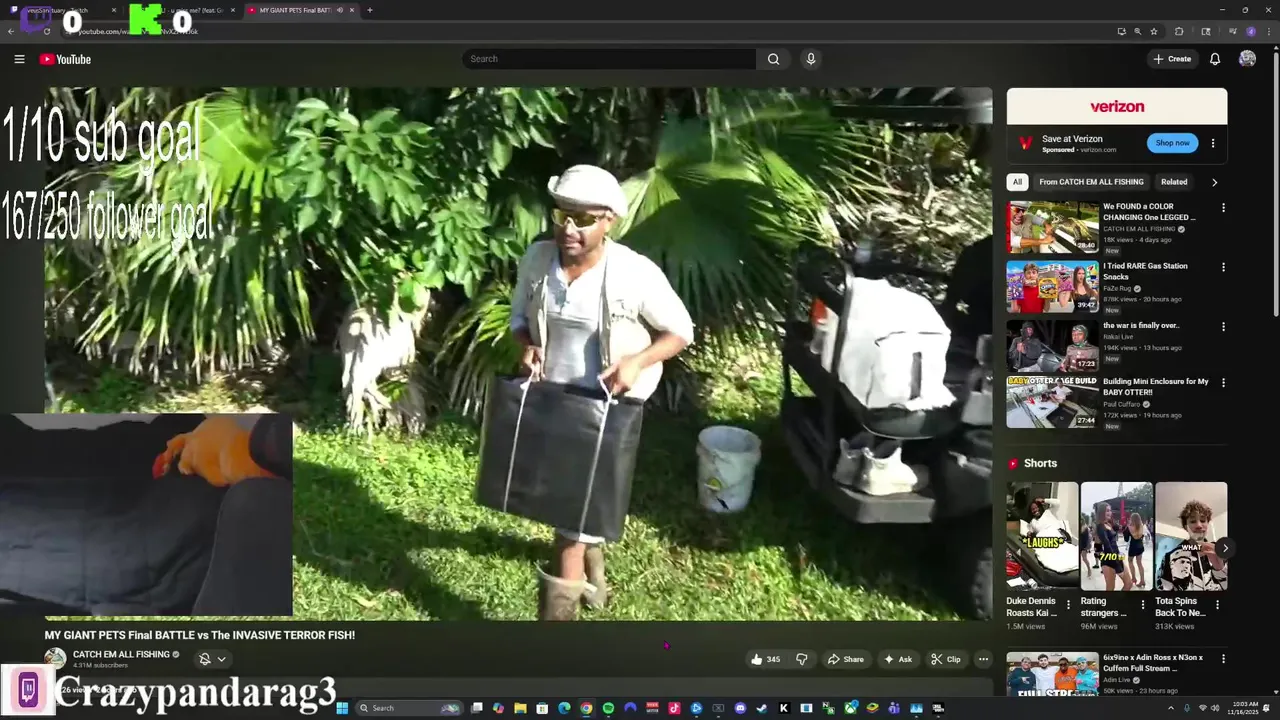Play the Rating strangers short
This screenshot has height=720, width=1280.
point(1116,536)
